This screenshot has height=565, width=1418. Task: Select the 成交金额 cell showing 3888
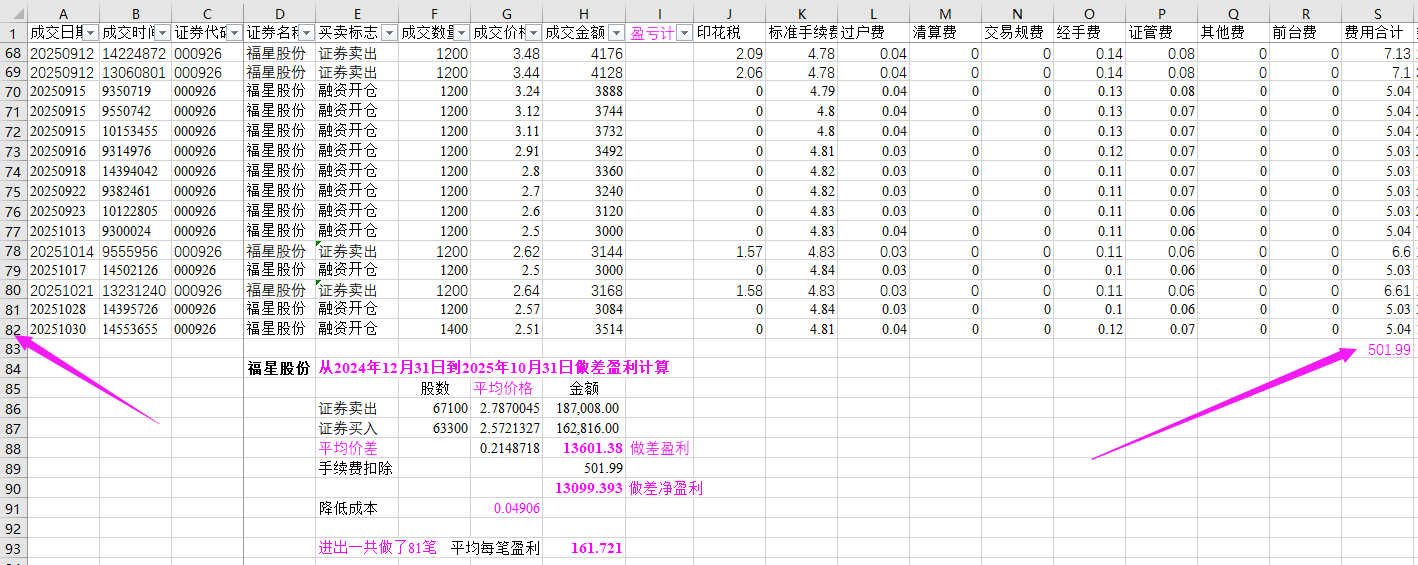point(584,92)
